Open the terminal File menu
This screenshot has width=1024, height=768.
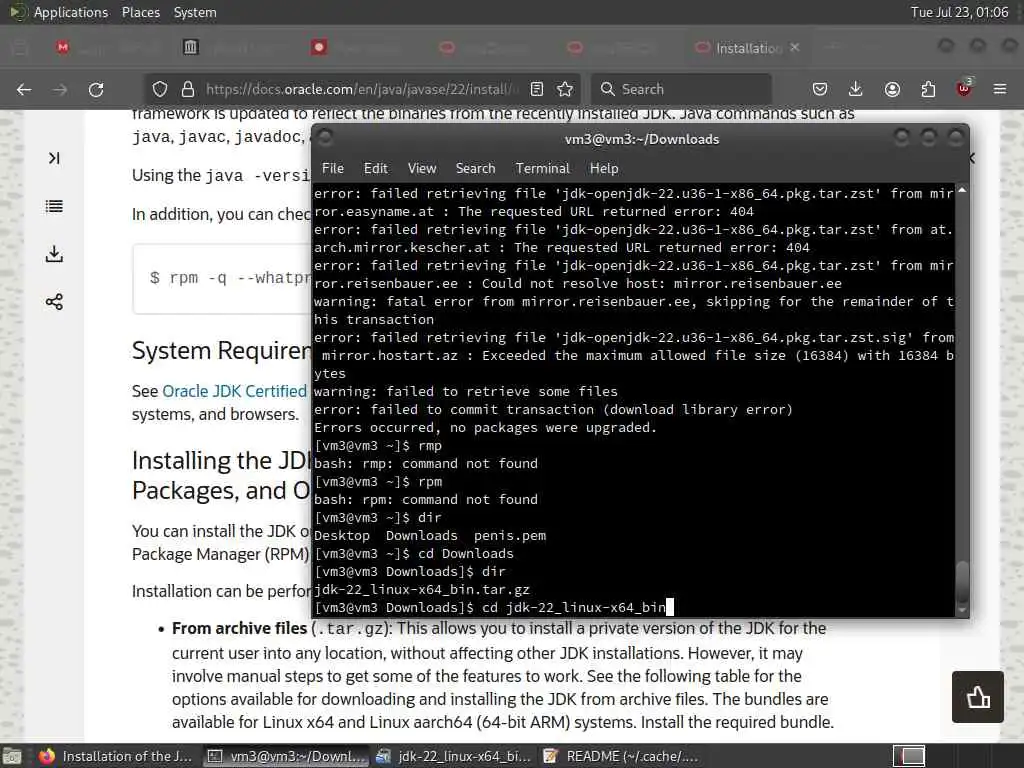click(x=332, y=168)
